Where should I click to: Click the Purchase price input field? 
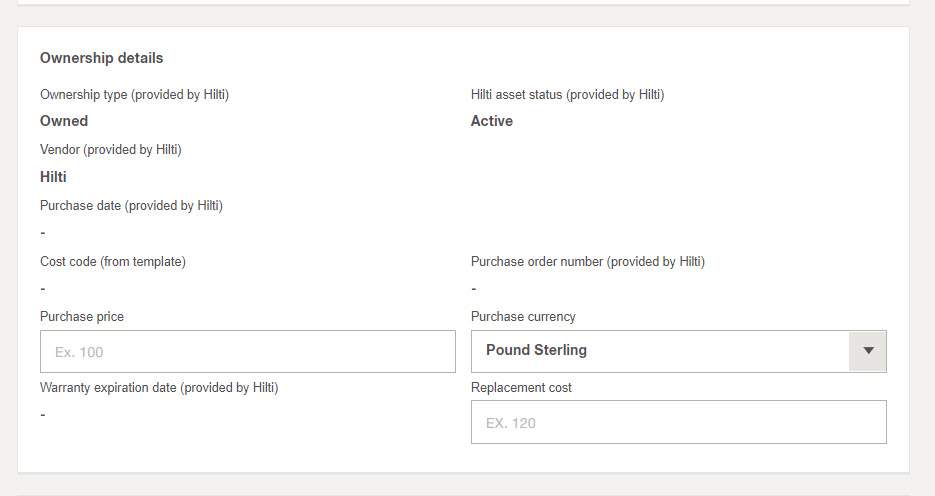(247, 352)
